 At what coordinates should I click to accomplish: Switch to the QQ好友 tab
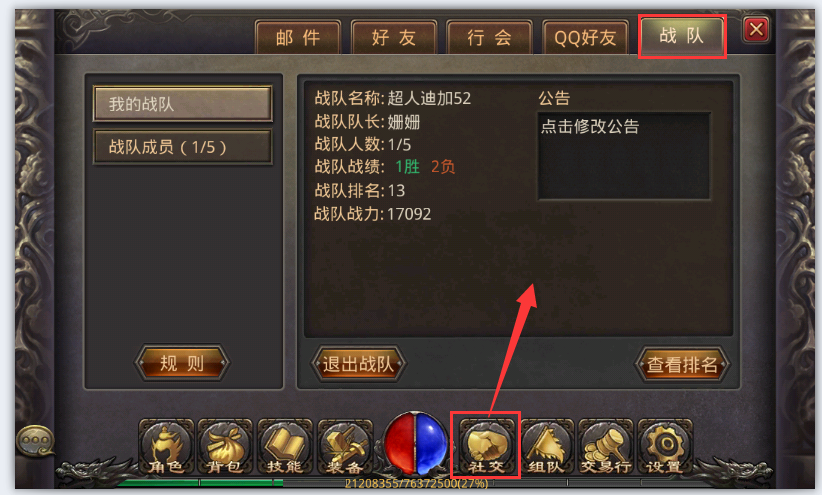coord(585,37)
